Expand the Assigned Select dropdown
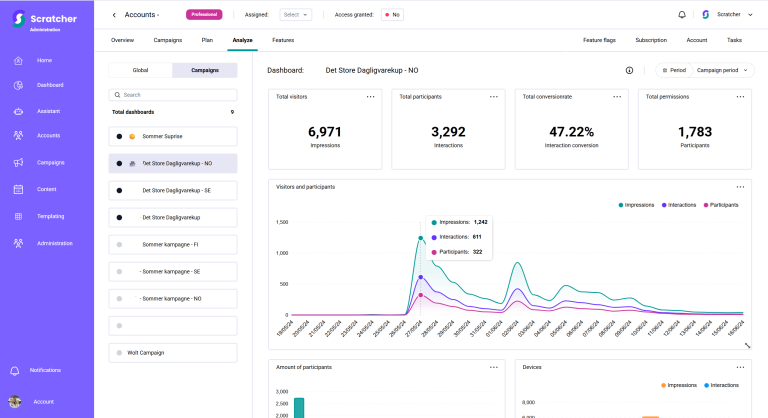This screenshot has width=768, height=418. coord(296,15)
